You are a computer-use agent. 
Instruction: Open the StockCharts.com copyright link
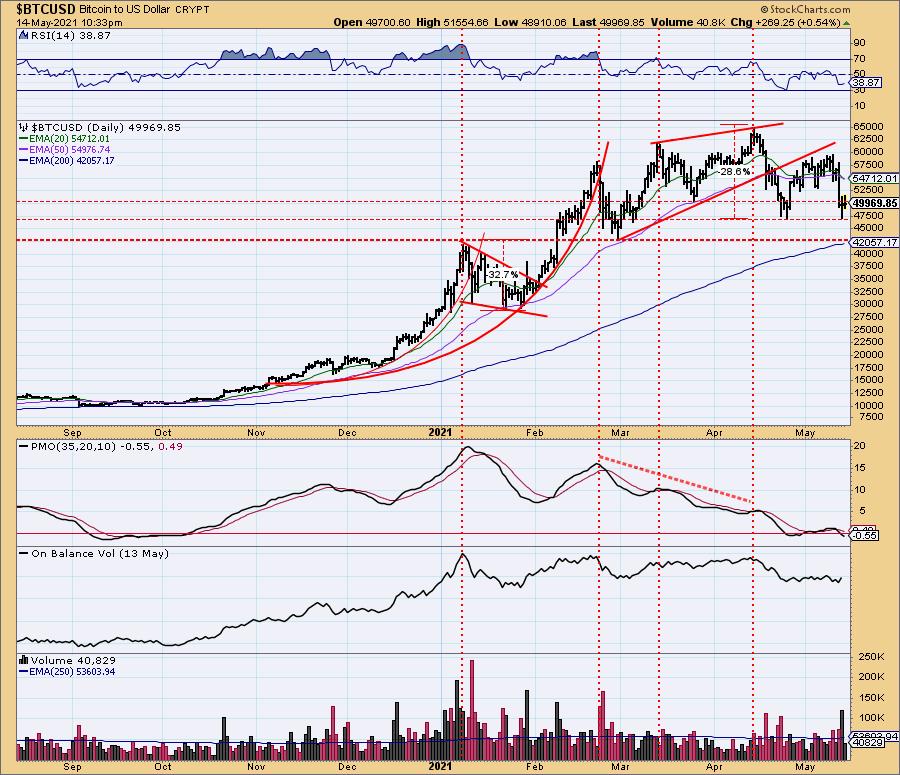pyautogui.click(x=805, y=9)
